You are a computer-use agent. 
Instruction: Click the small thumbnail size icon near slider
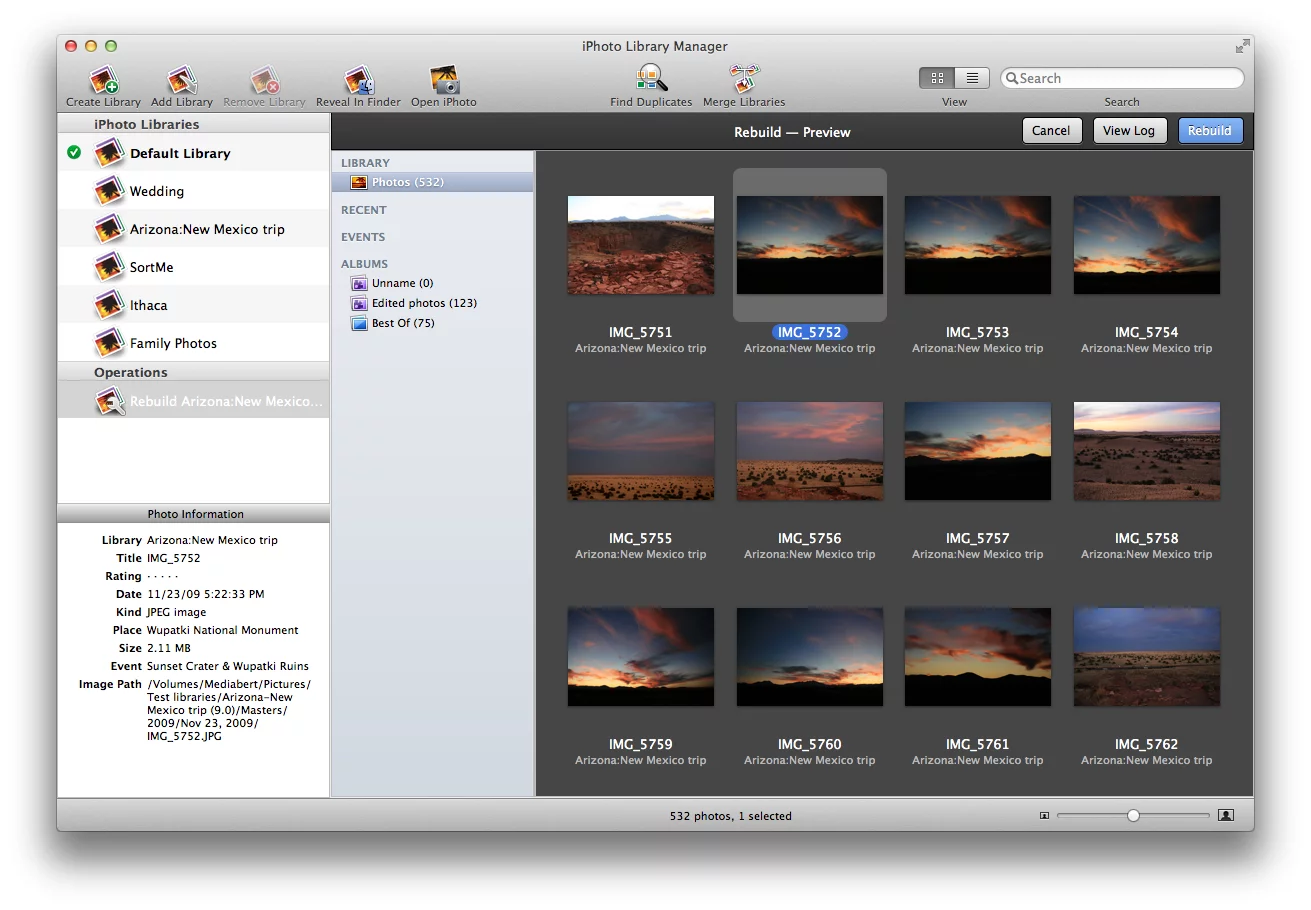[x=1044, y=816]
